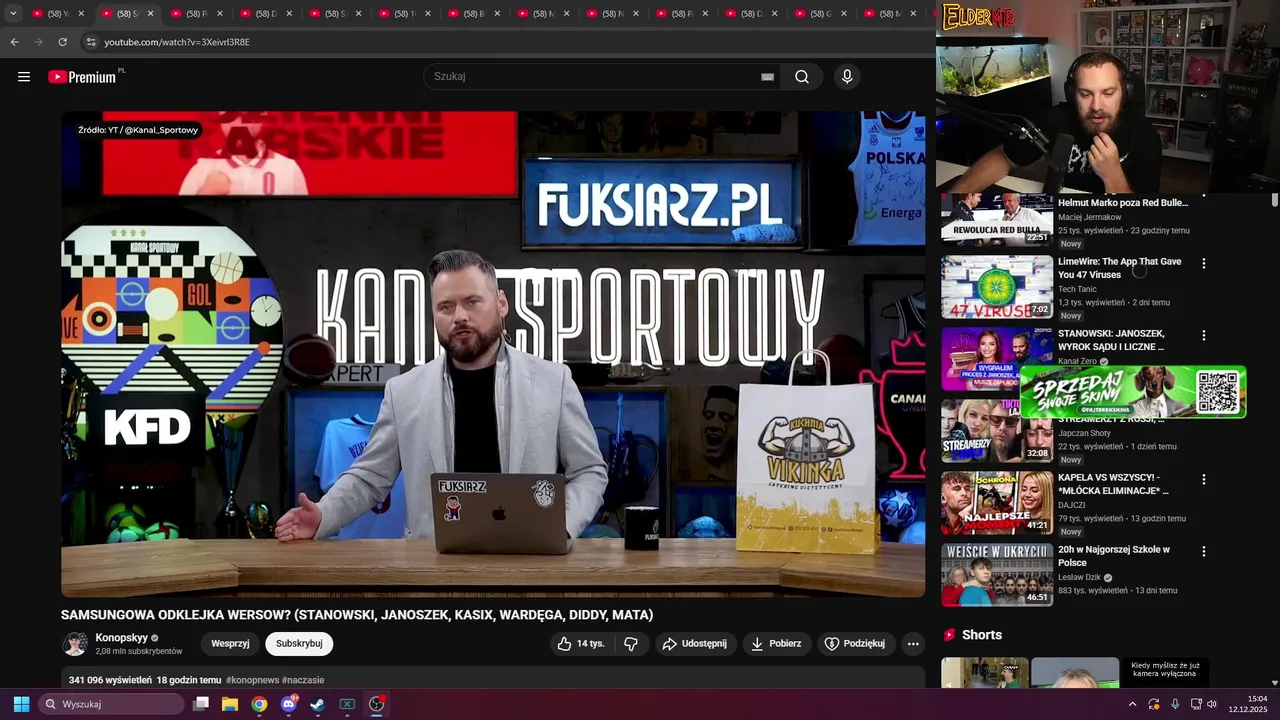Image resolution: width=1280 pixels, height=720 pixels.
Task: Click the video title SAMSUNGOWA ODKLEJKA WERSOW
Action: (x=357, y=615)
